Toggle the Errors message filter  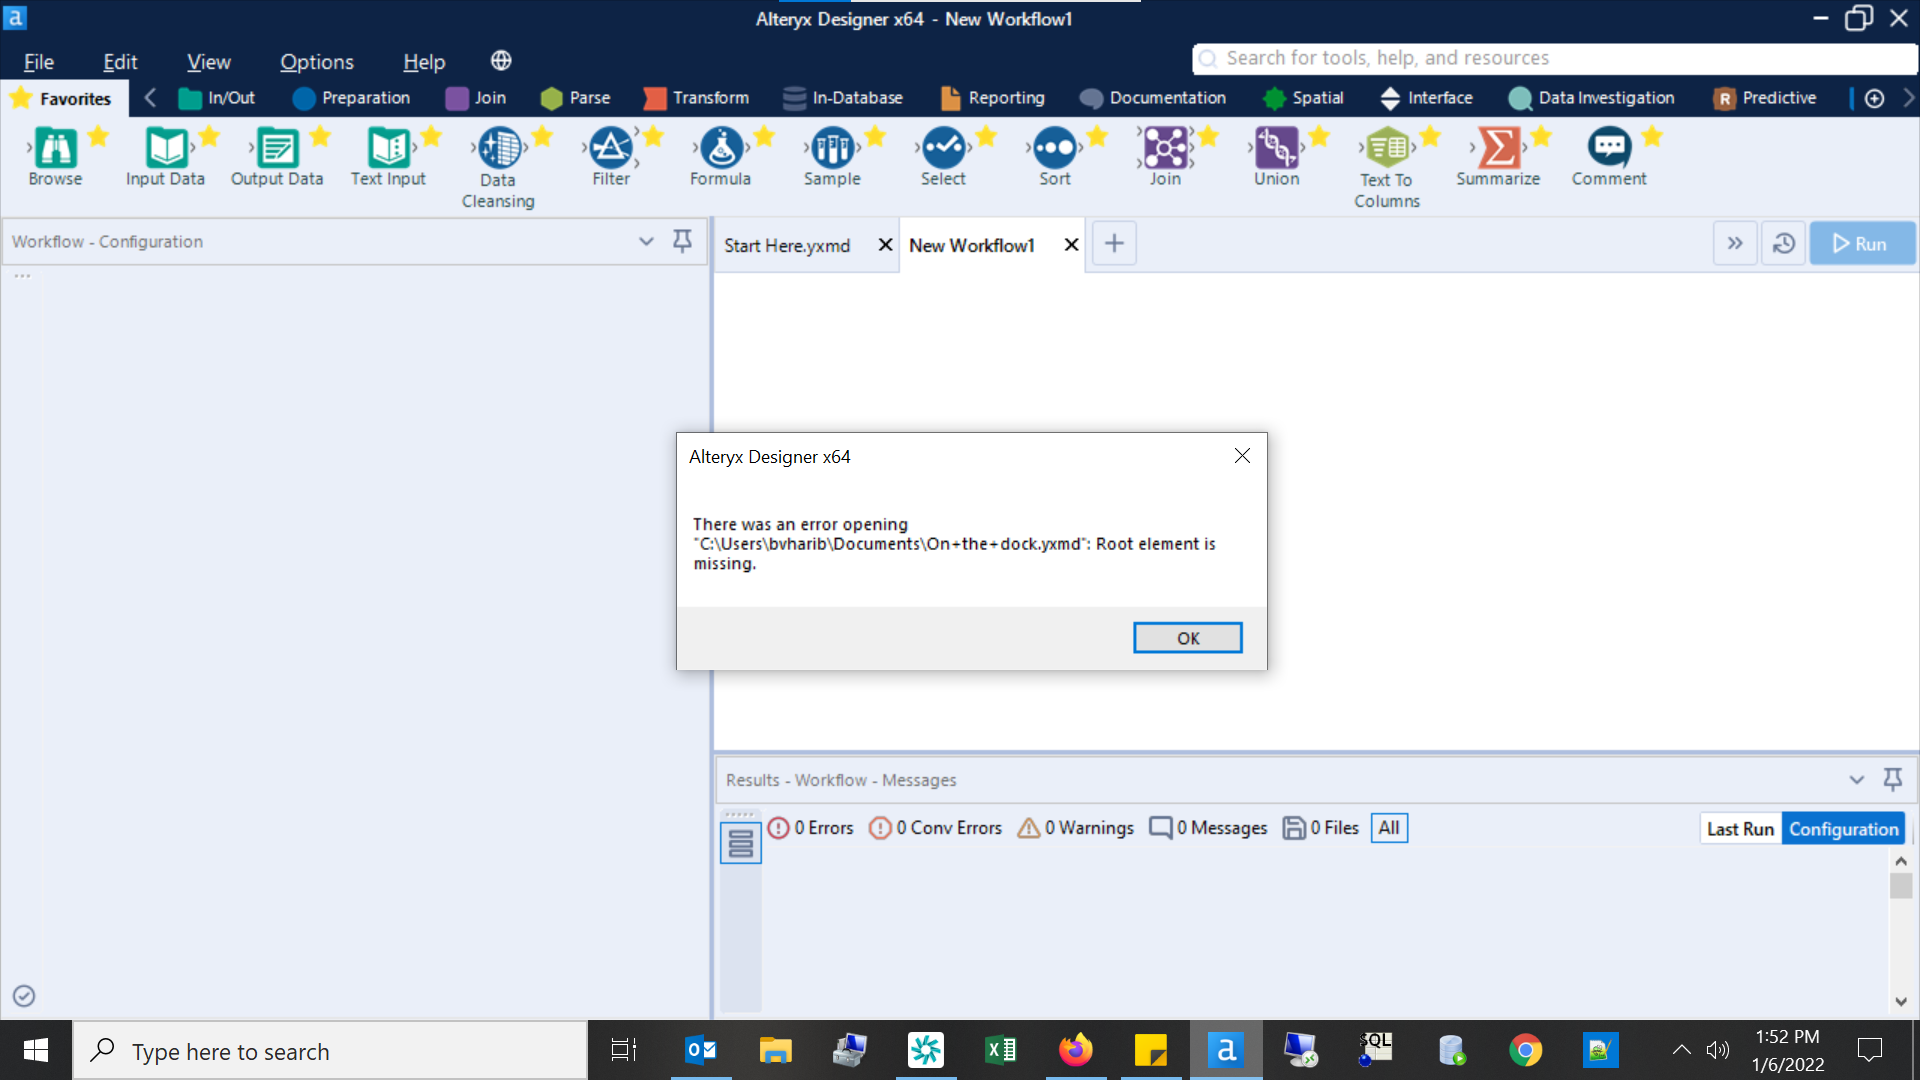(811, 828)
